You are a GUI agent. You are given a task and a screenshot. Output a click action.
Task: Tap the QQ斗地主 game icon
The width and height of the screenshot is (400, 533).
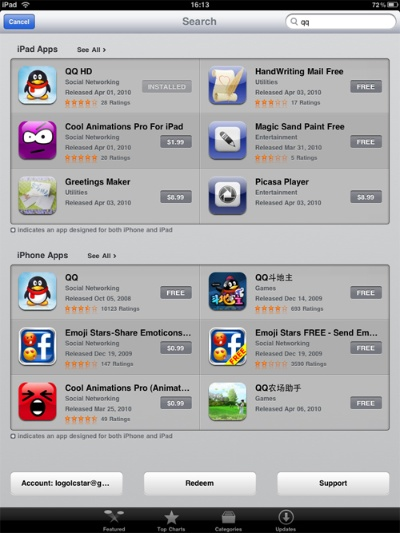[227, 291]
